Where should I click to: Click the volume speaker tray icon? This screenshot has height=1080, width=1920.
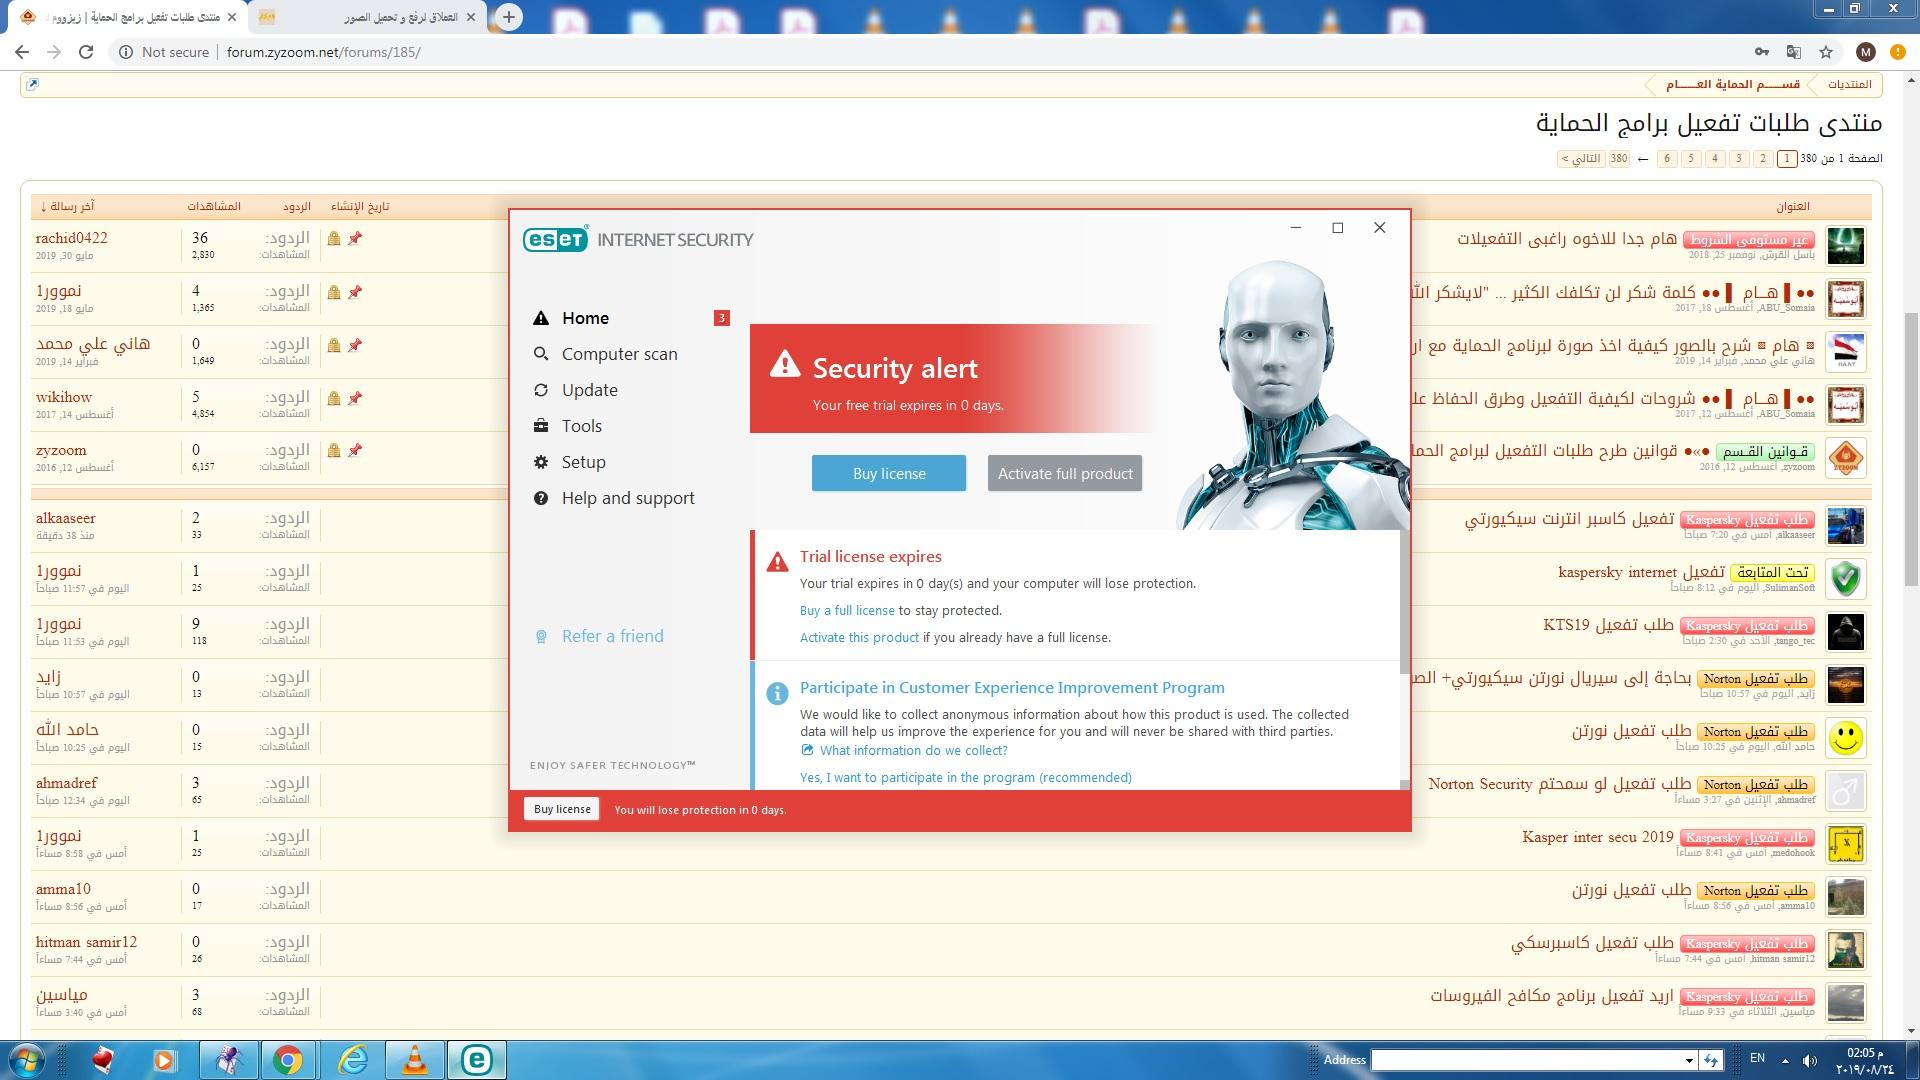1809,1060
